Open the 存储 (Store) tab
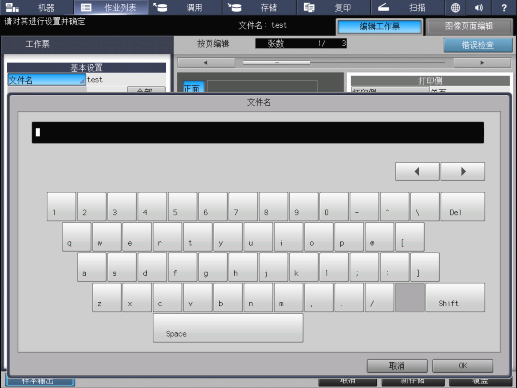Viewport: 517px width, 388px height. click(260, 7)
